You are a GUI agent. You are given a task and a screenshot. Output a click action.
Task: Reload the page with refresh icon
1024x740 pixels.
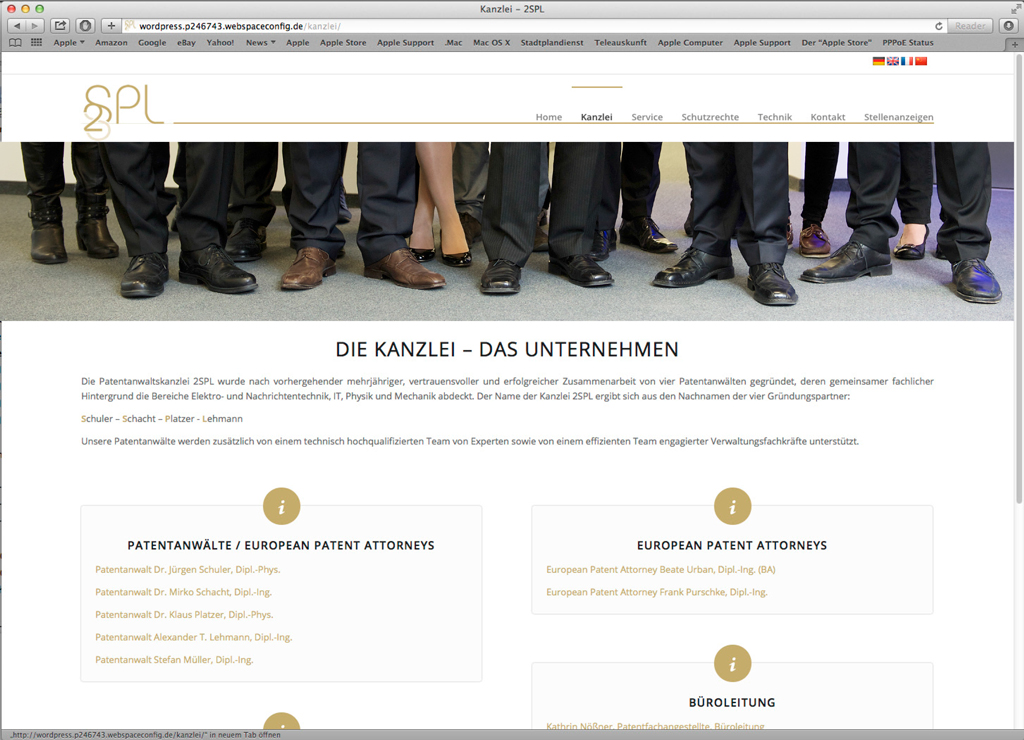coord(938,26)
